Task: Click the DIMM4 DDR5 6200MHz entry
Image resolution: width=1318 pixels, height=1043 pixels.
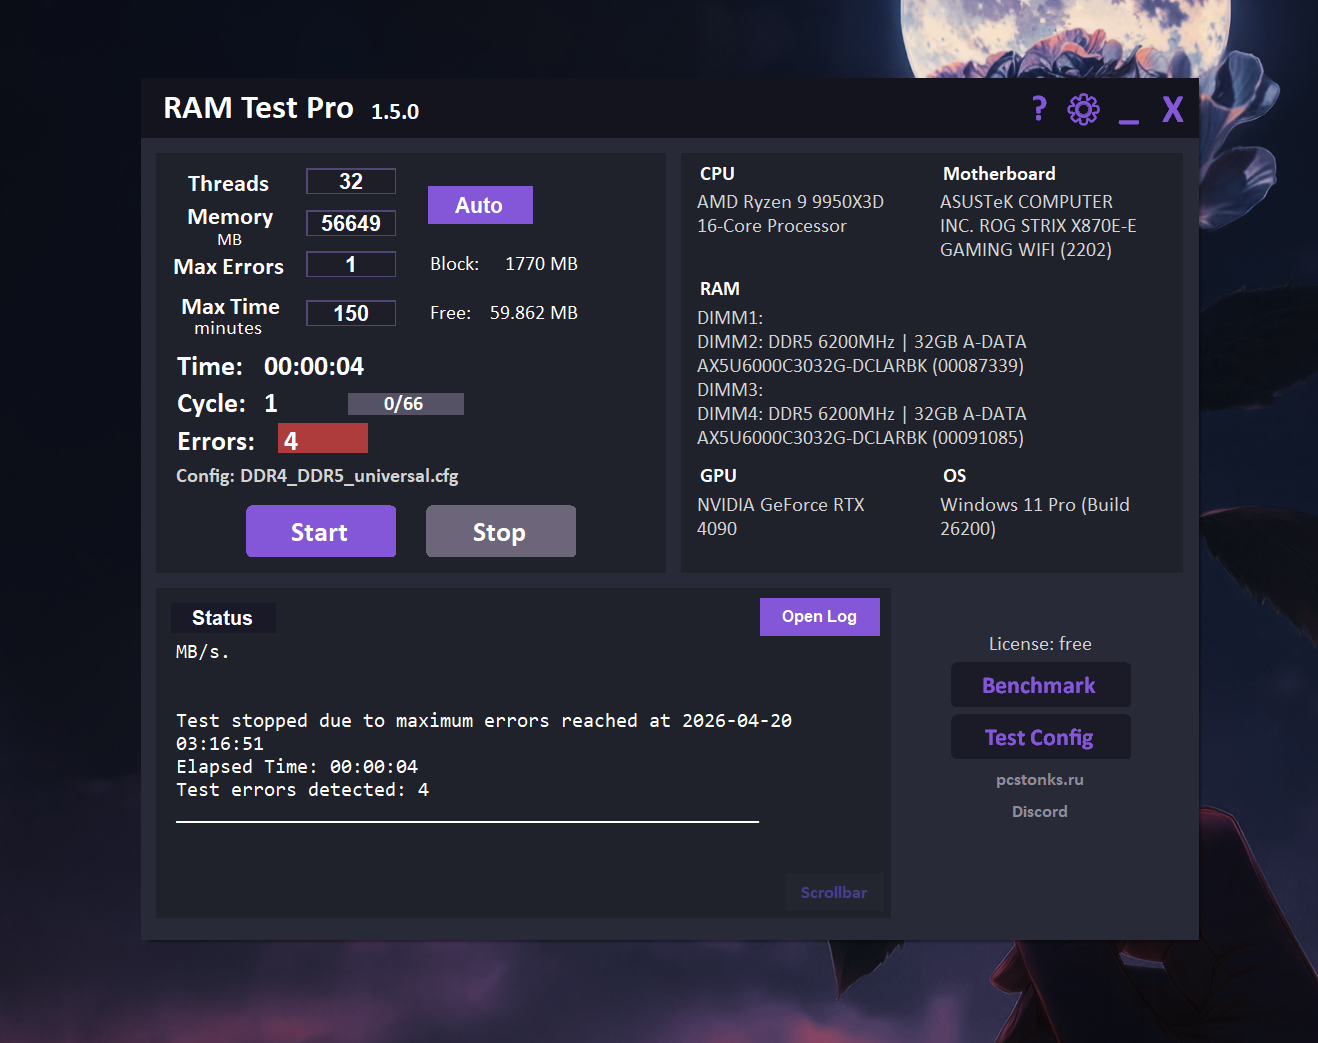Action: point(862,426)
